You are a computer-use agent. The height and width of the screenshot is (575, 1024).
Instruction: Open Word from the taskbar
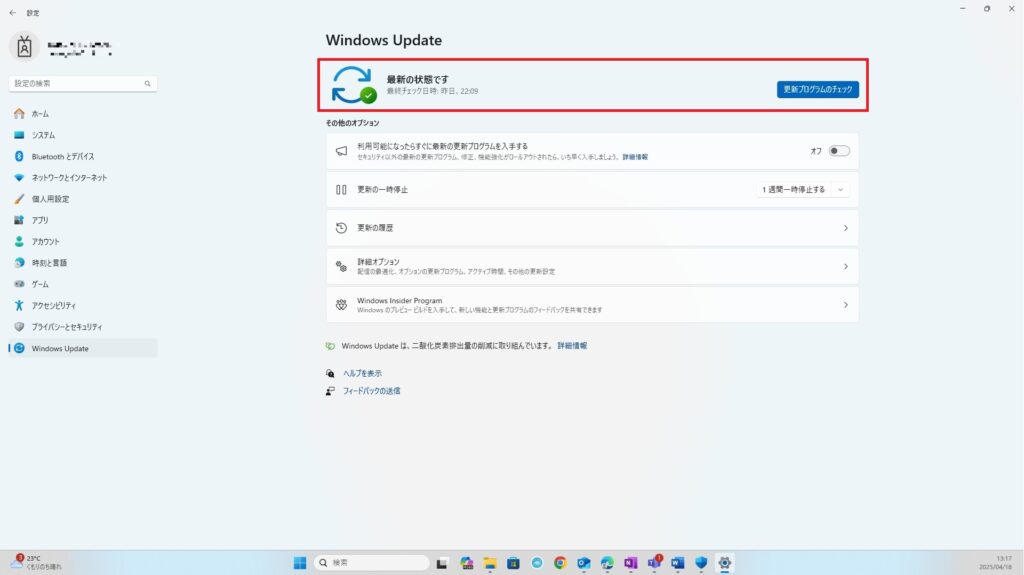677,563
